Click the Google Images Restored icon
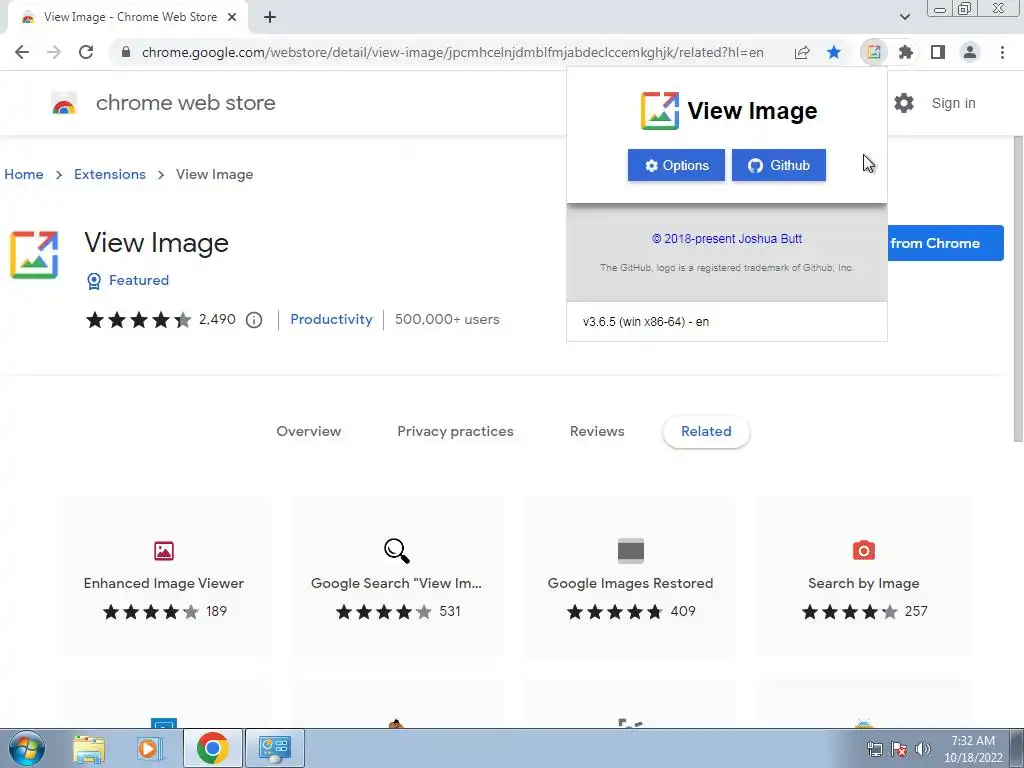 click(631, 551)
